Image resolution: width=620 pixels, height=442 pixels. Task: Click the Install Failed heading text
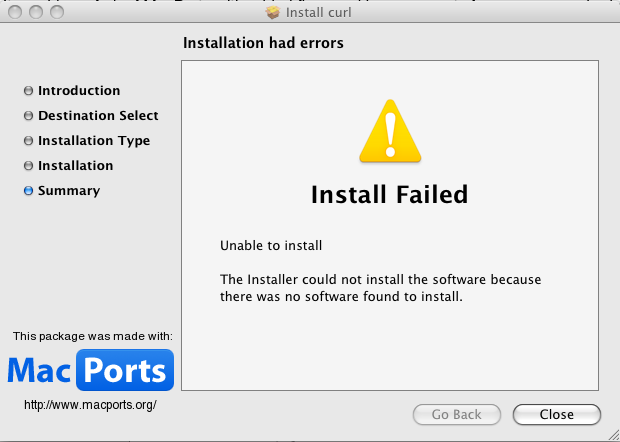click(x=389, y=195)
